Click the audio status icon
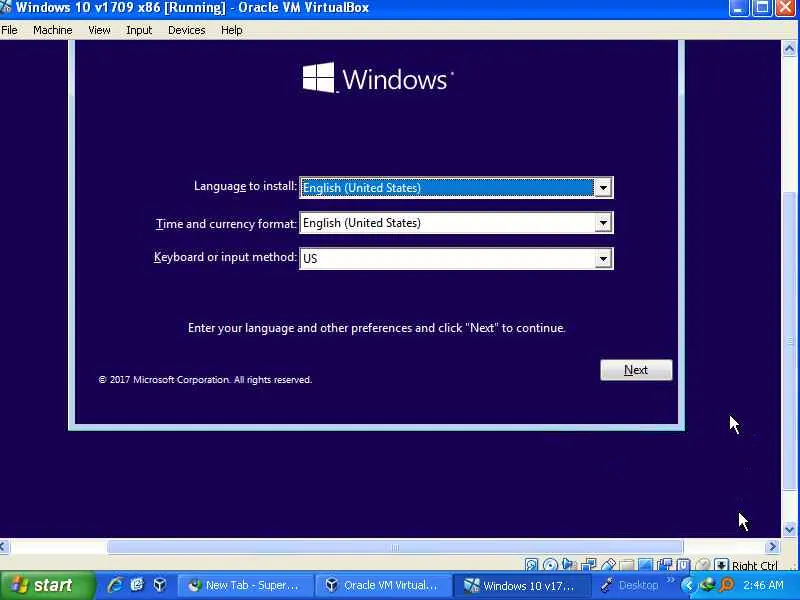Screen dimensions: 800x600 568,564
